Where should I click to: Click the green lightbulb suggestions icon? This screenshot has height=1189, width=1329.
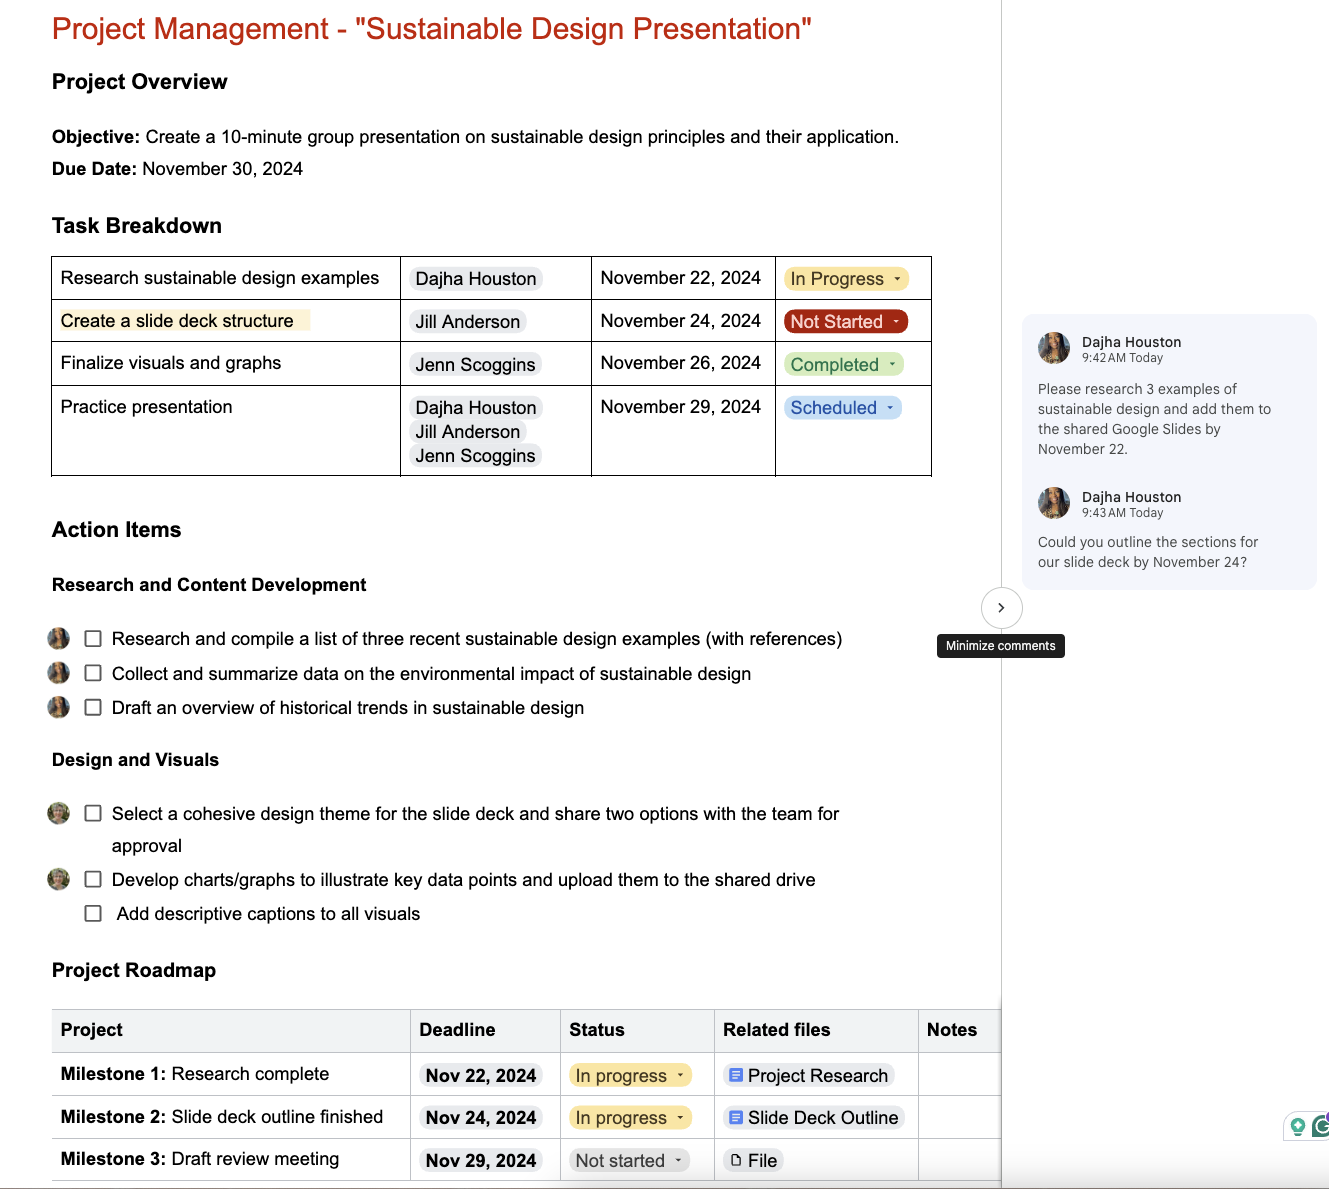[1296, 1127]
